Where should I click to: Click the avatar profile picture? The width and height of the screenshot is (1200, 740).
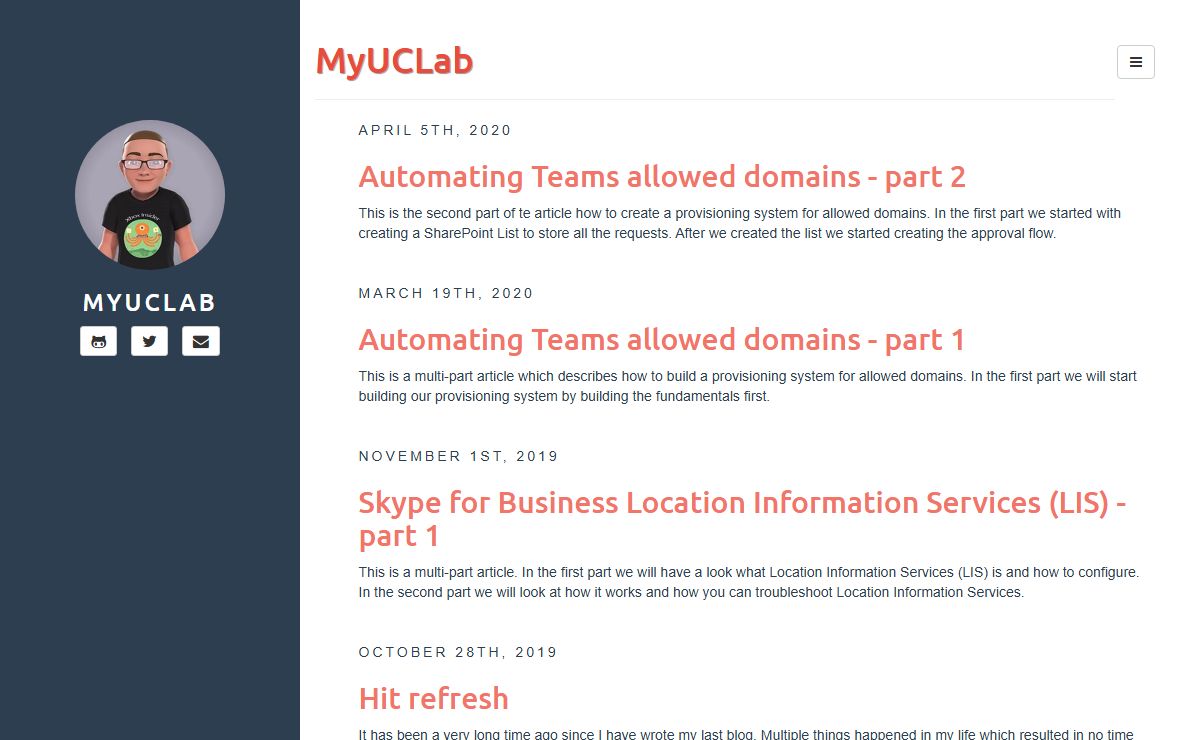[150, 195]
